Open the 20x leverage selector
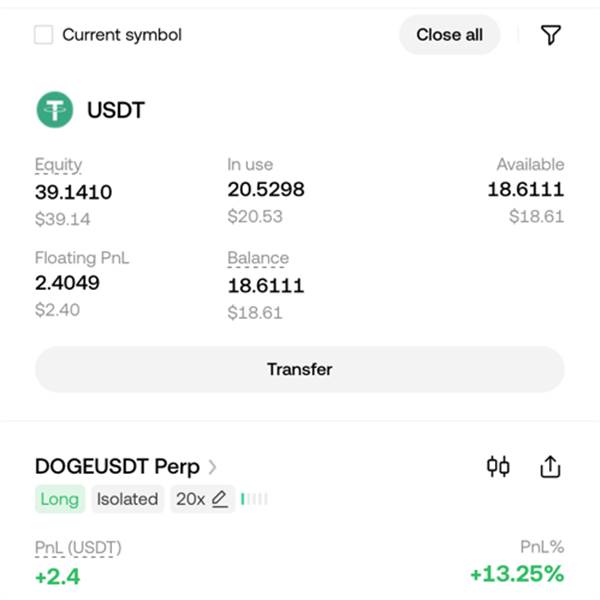 202,499
